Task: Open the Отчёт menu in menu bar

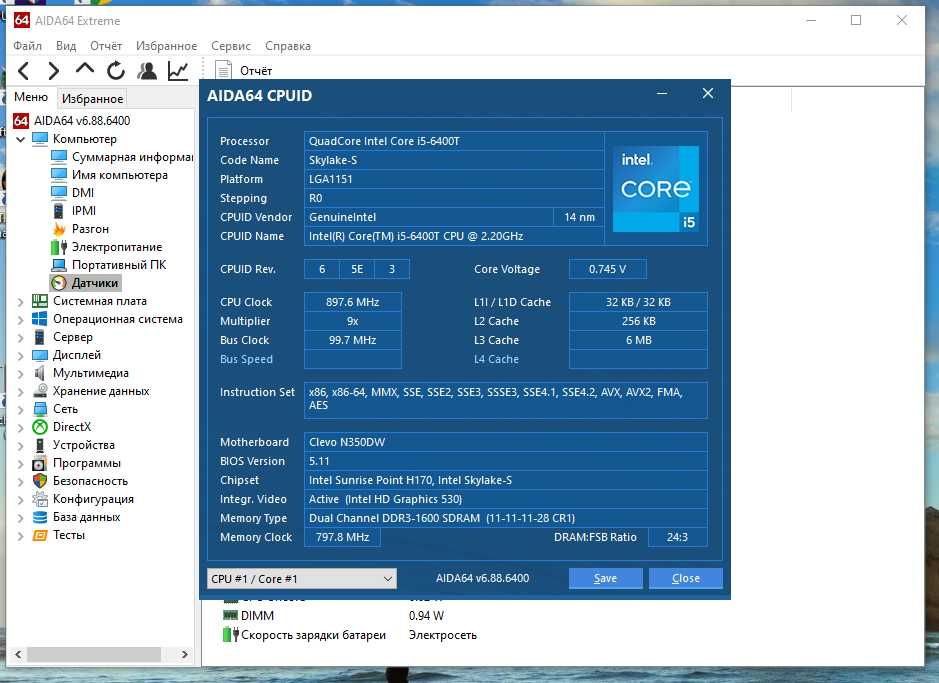Action: (106, 46)
